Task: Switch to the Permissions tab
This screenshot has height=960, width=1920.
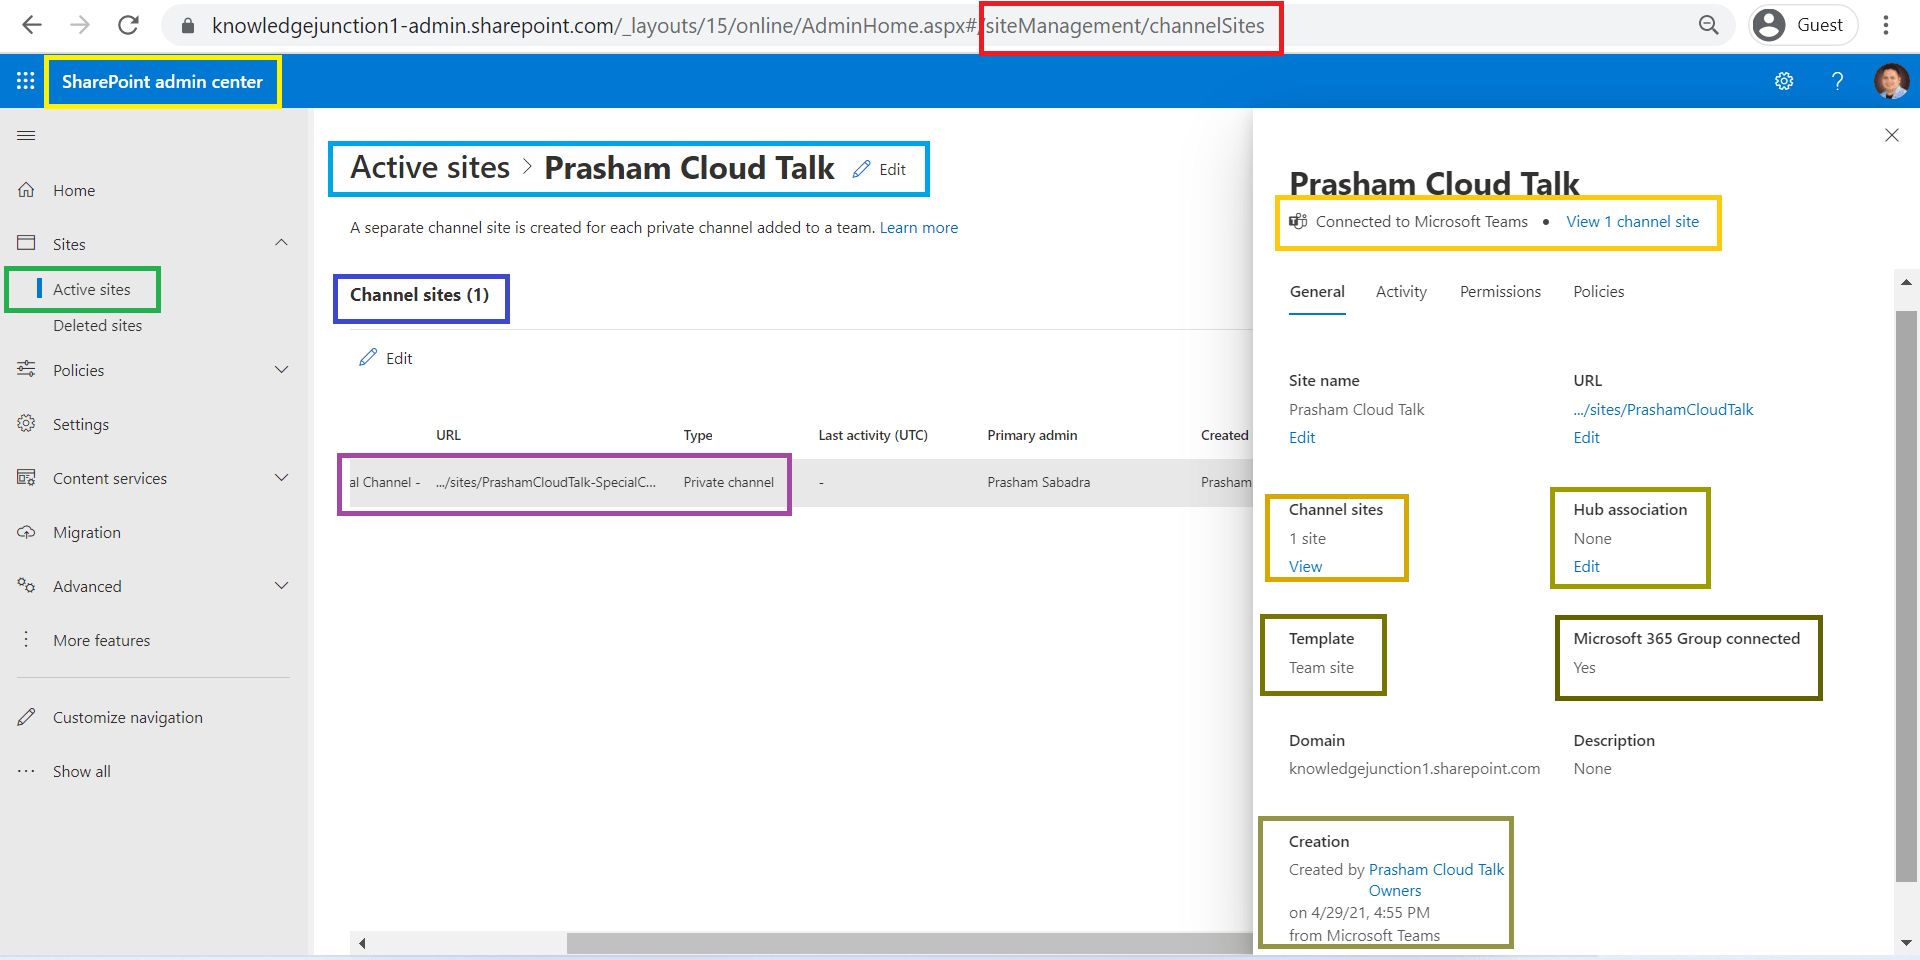Action: (1500, 291)
